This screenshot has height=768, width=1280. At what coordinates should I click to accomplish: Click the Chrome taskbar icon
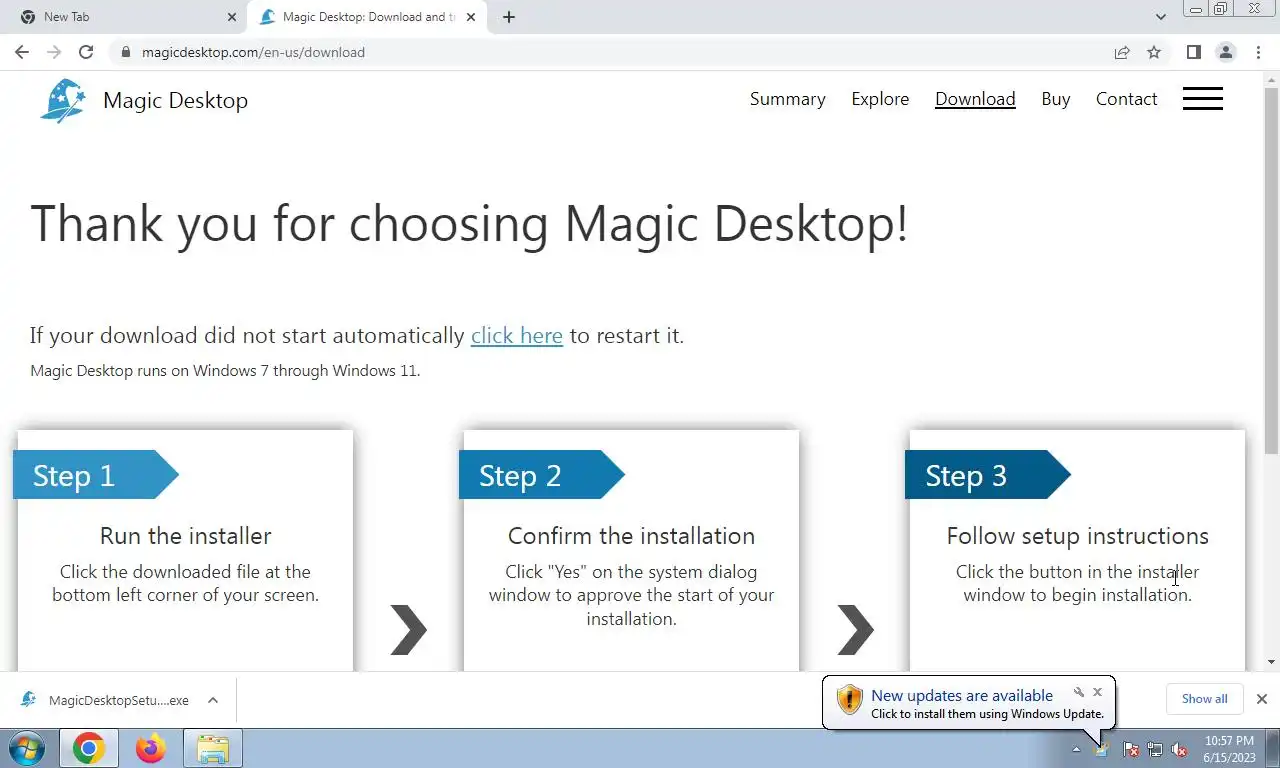pos(89,748)
